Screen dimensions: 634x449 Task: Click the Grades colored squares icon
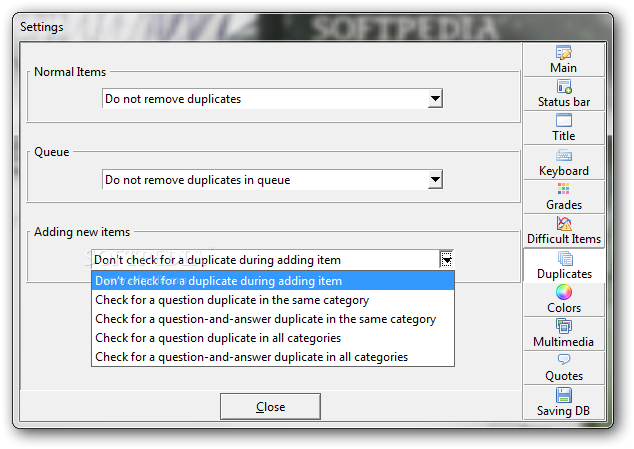(x=564, y=188)
